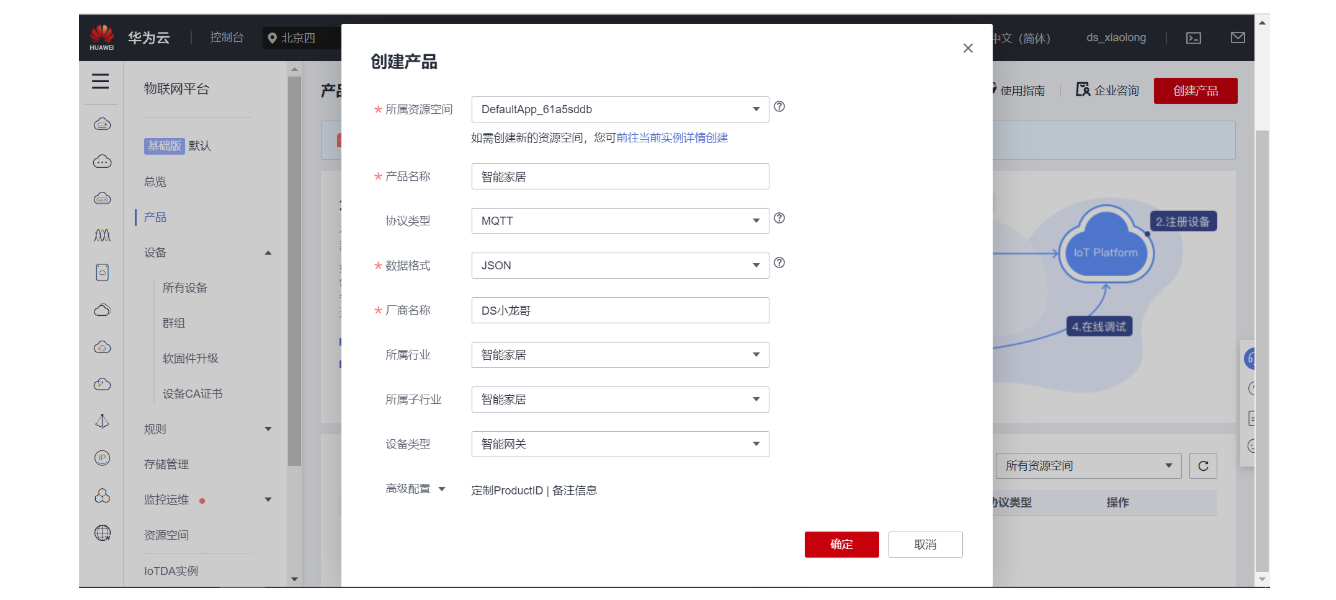Click the red 创建产品 button
This screenshot has height=600, width=1336.
[x=1195, y=90]
